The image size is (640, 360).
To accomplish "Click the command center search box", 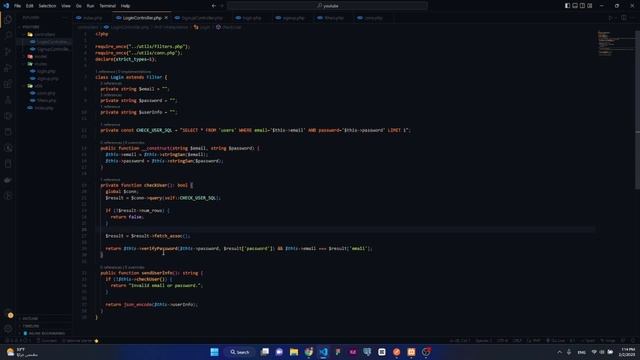I will coord(327,6).
